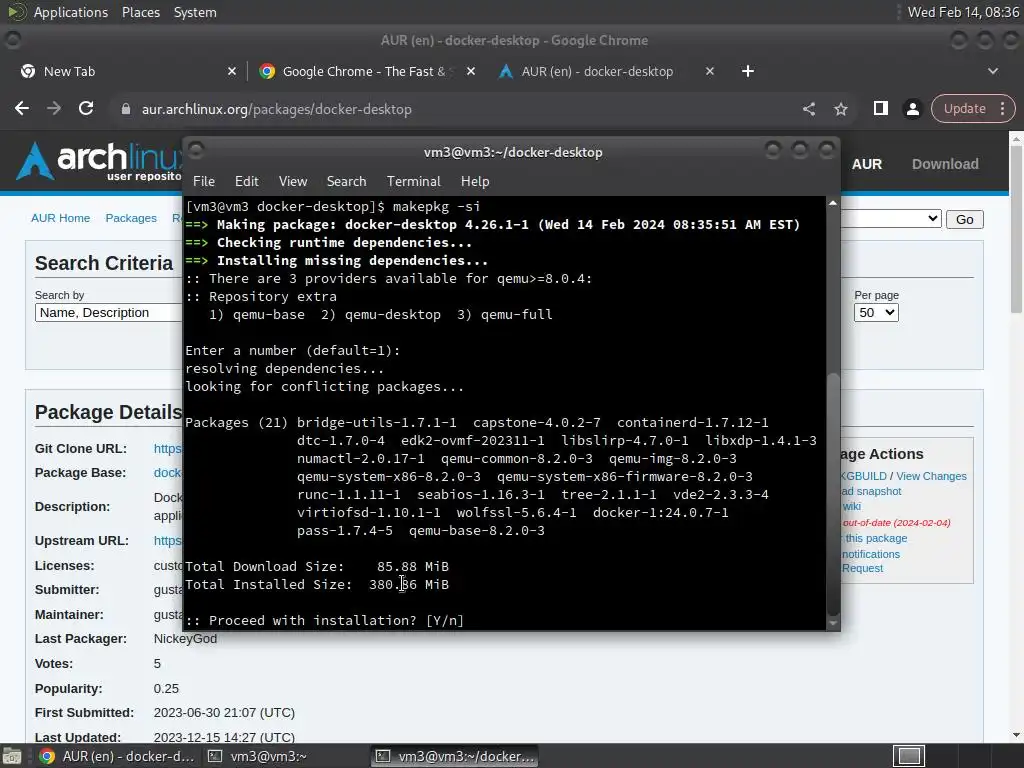
Task: Click the Request link in Package Actions
Action: (862, 568)
